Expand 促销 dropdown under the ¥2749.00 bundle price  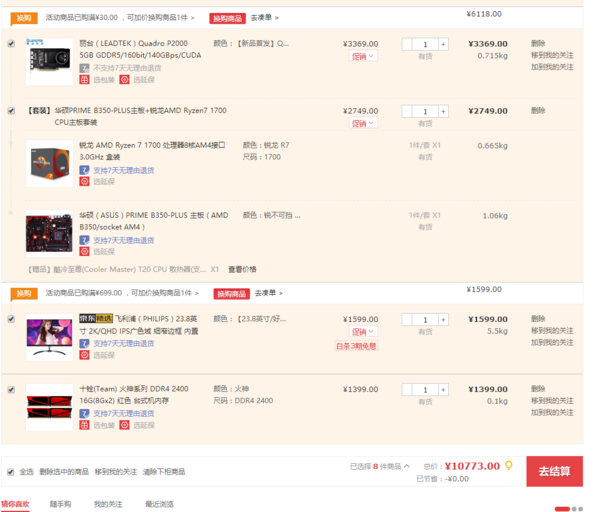[x=363, y=123]
